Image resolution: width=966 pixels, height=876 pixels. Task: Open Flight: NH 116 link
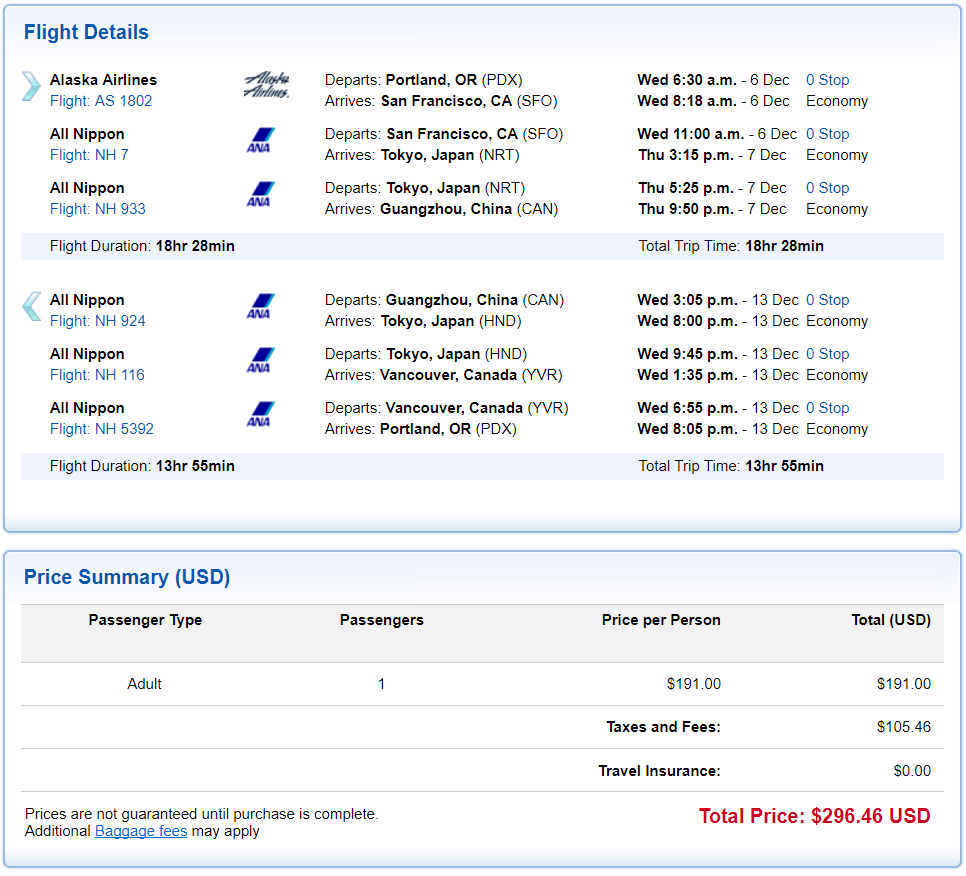[97, 375]
